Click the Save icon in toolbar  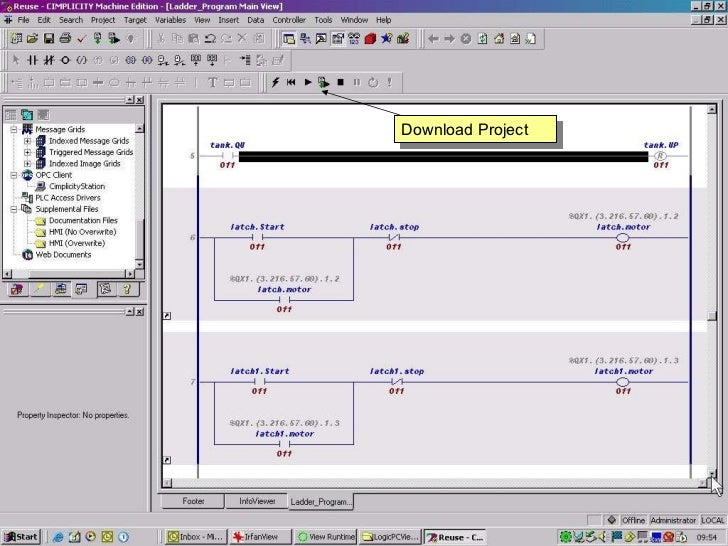tap(48, 39)
